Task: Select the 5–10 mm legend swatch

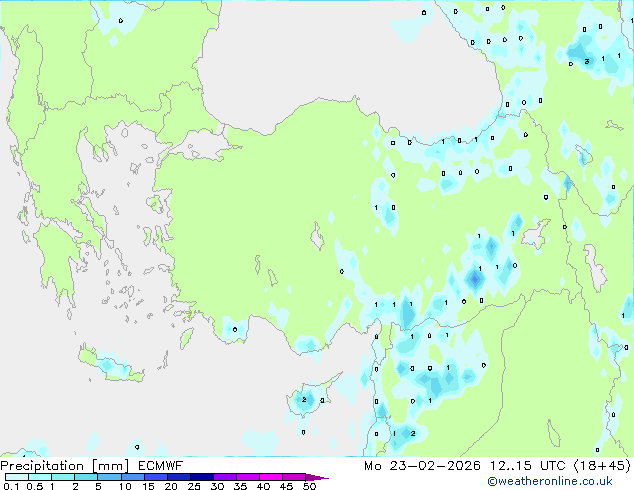Action: pos(109,477)
